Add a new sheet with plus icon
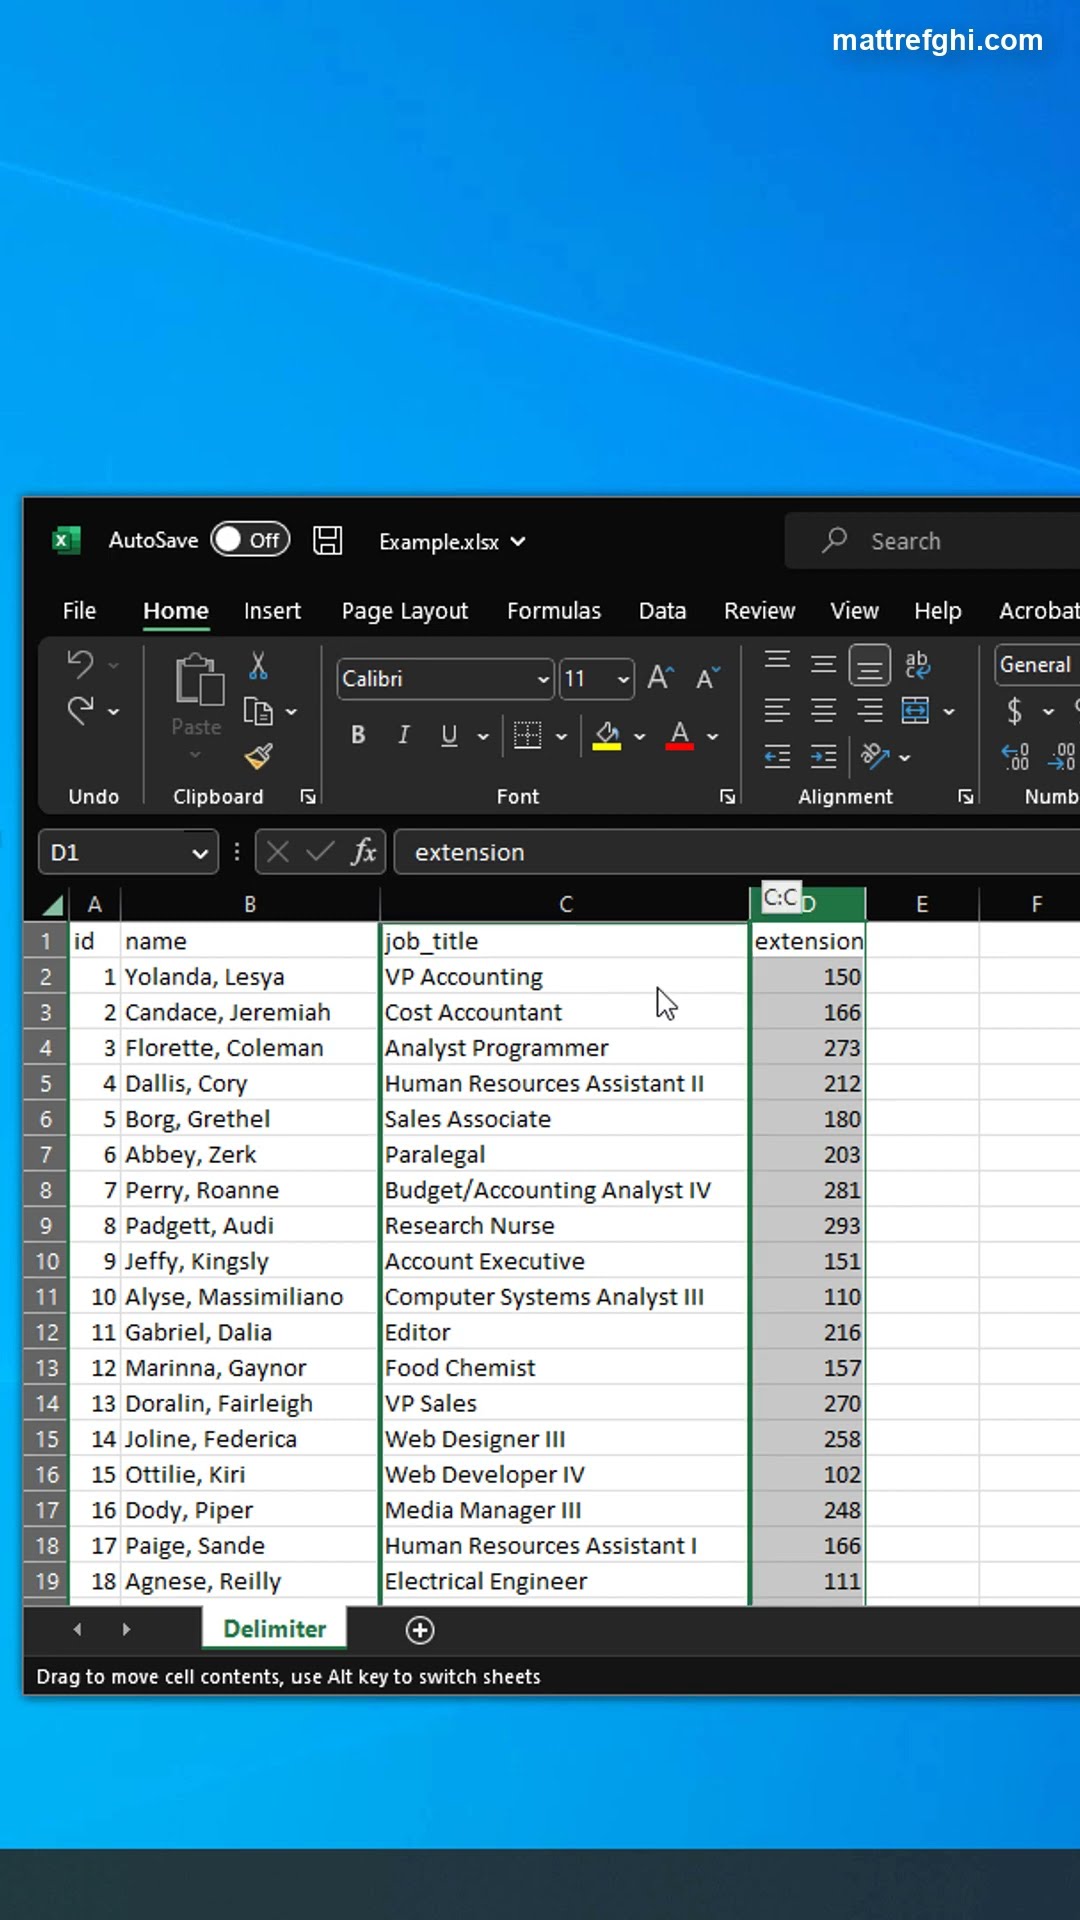Screen dimensions: 1080x1920 pyautogui.click(x=420, y=1630)
